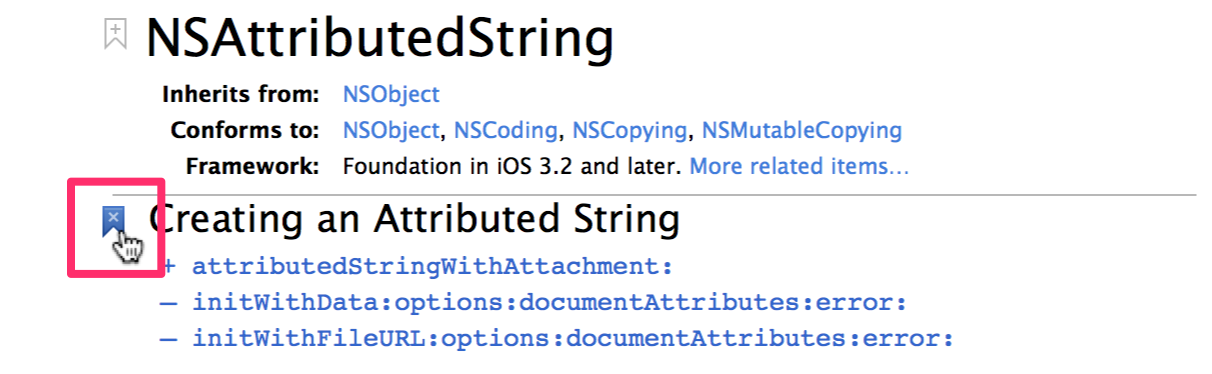The height and width of the screenshot is (374, 1212).
Task: Open initWithData:options:documentAttributes:error: method
Action: click(x=549, y=303)
